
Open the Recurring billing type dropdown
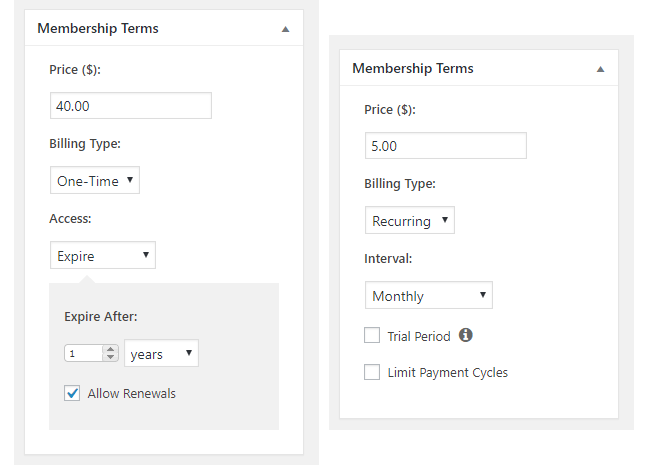410,220
